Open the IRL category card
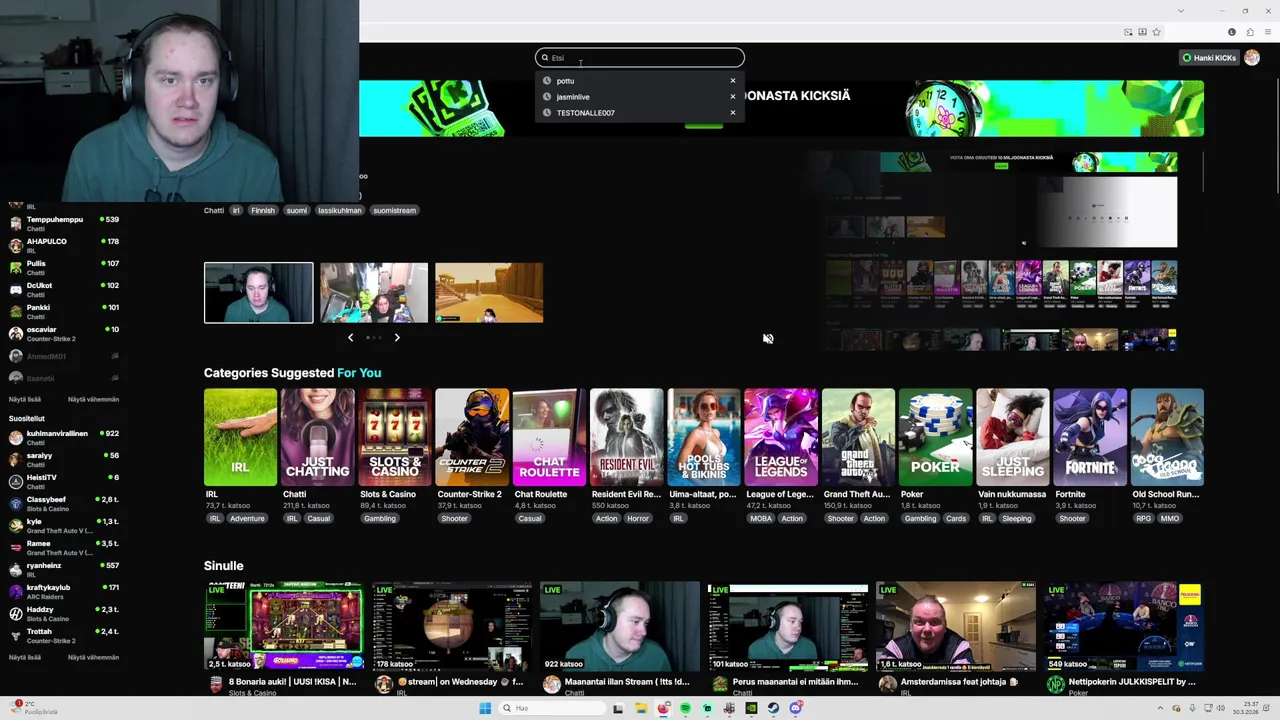 click(240, 438)
